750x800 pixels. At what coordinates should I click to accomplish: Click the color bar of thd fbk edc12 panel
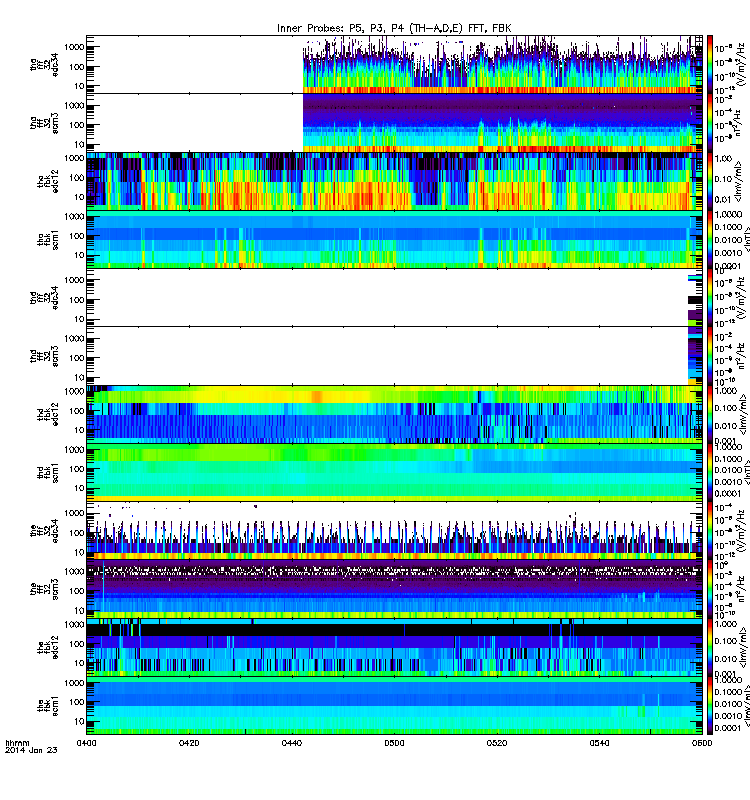(x=710, y=414)
